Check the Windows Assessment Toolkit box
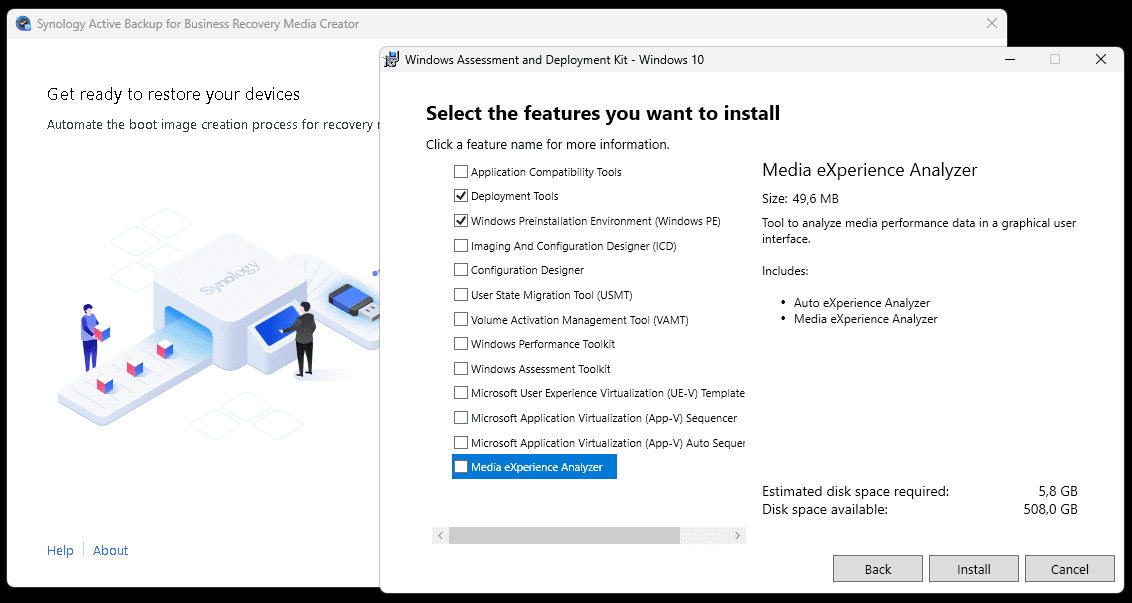Screen dimensions: 1132x603 pos(461,368)
